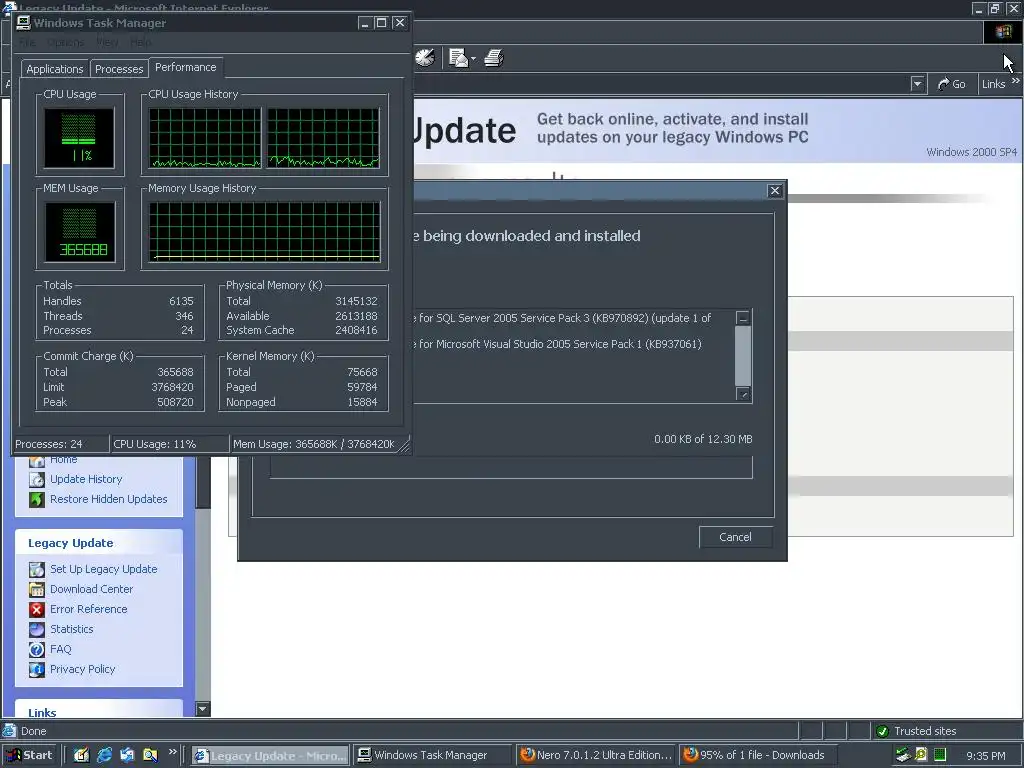Click the CPU Usage gauge showing 11%
This screenshot has width=1024, height=768.
79,138
